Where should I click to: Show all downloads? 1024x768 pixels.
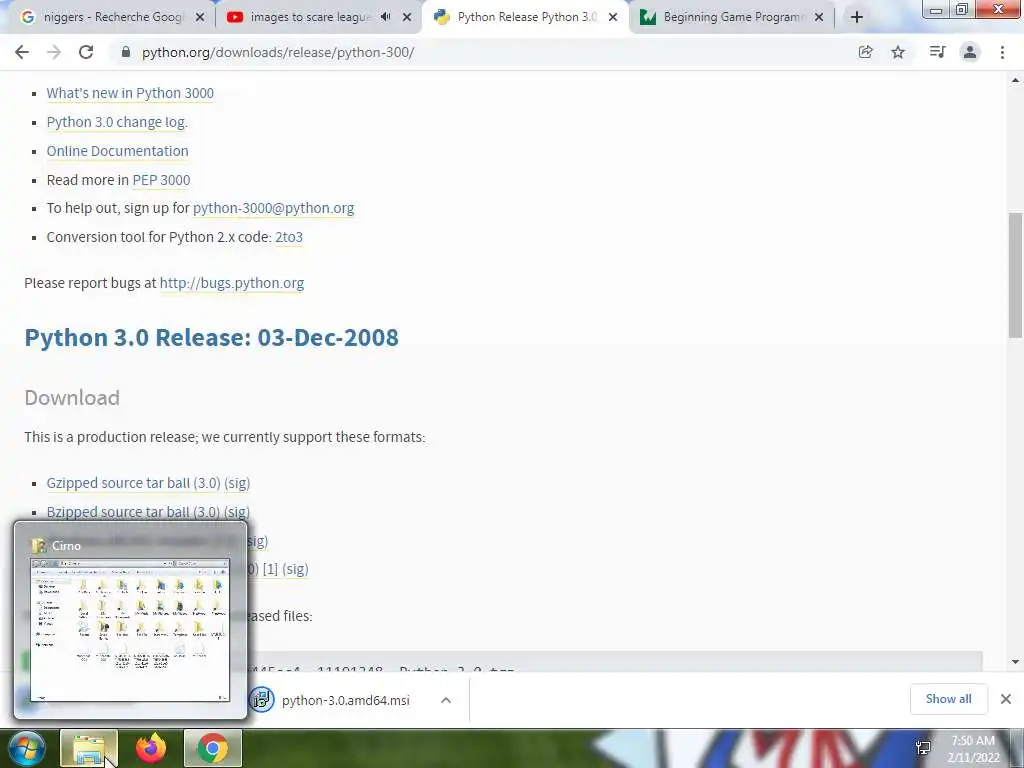[948, 699]
